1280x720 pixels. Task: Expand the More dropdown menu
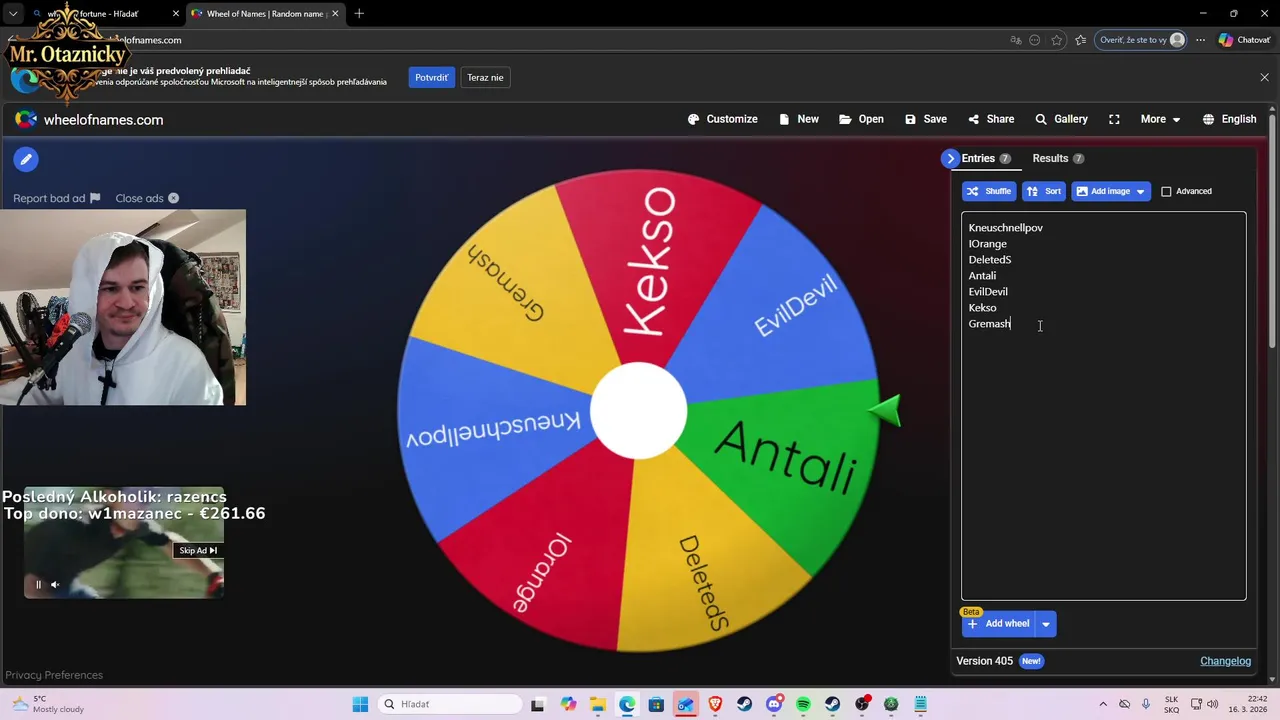[x=1160, y=119]
